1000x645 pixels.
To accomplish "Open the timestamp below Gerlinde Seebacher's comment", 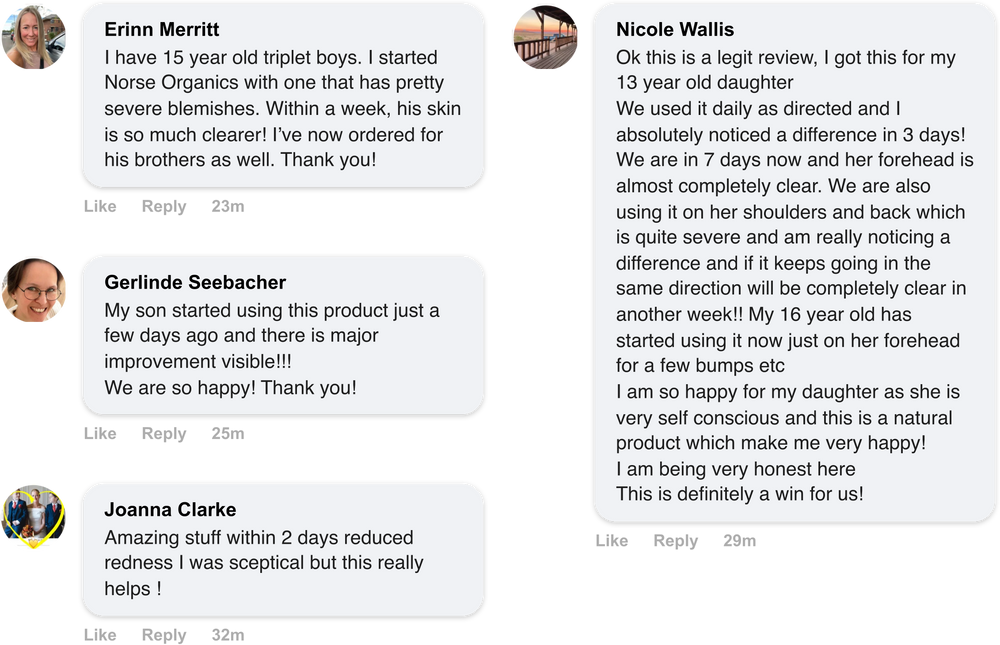I will pyautogui.click(x=228, y=434).
